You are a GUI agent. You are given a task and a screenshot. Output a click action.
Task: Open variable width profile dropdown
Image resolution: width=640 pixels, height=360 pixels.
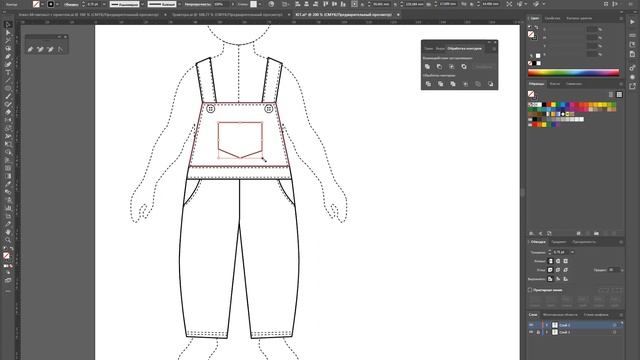[142, 4]
